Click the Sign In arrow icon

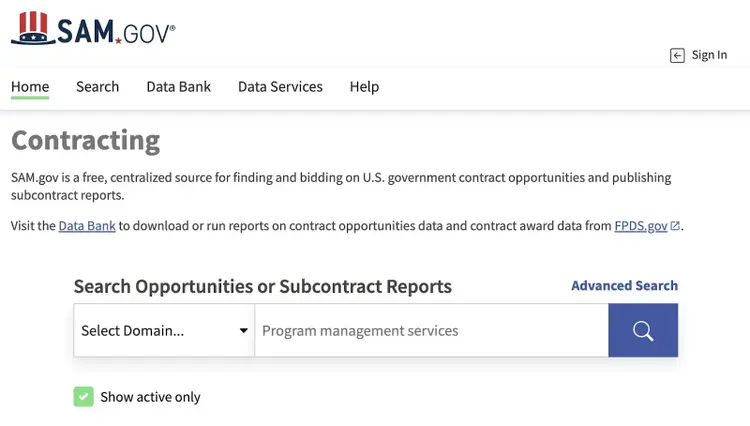pyautogui.click(x=677, y=55)
